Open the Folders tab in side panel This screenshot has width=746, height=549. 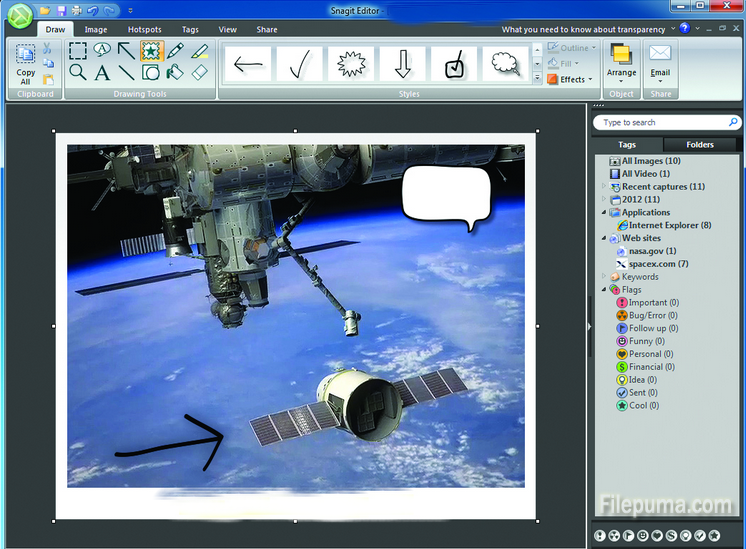[x=700, y=145]
